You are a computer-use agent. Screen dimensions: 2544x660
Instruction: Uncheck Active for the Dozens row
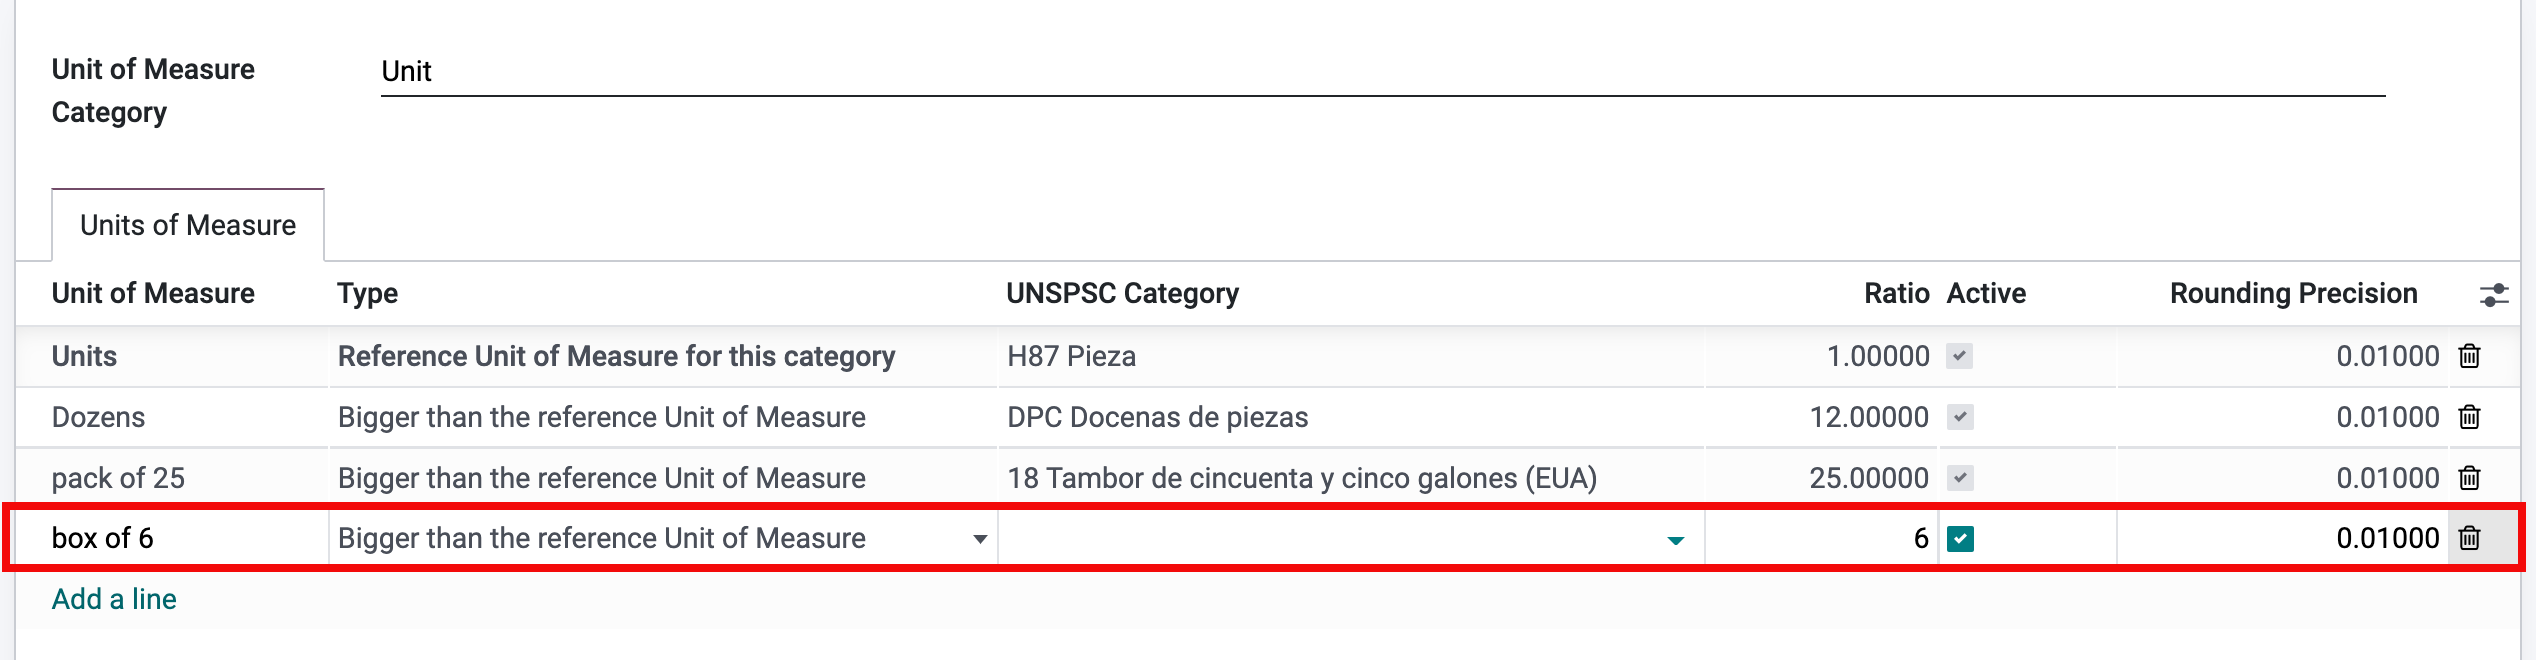pyautogui.click(x=1962, y=417)
